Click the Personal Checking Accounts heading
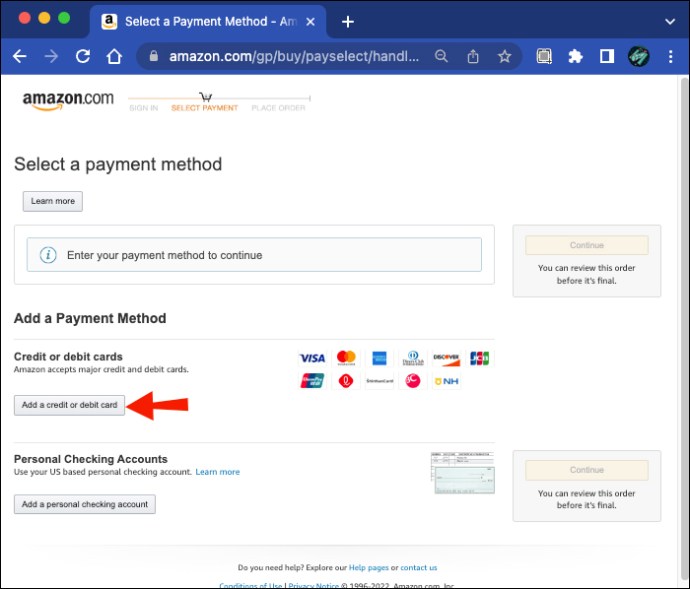Screen dimensions: 690x589 click(91, 459)
